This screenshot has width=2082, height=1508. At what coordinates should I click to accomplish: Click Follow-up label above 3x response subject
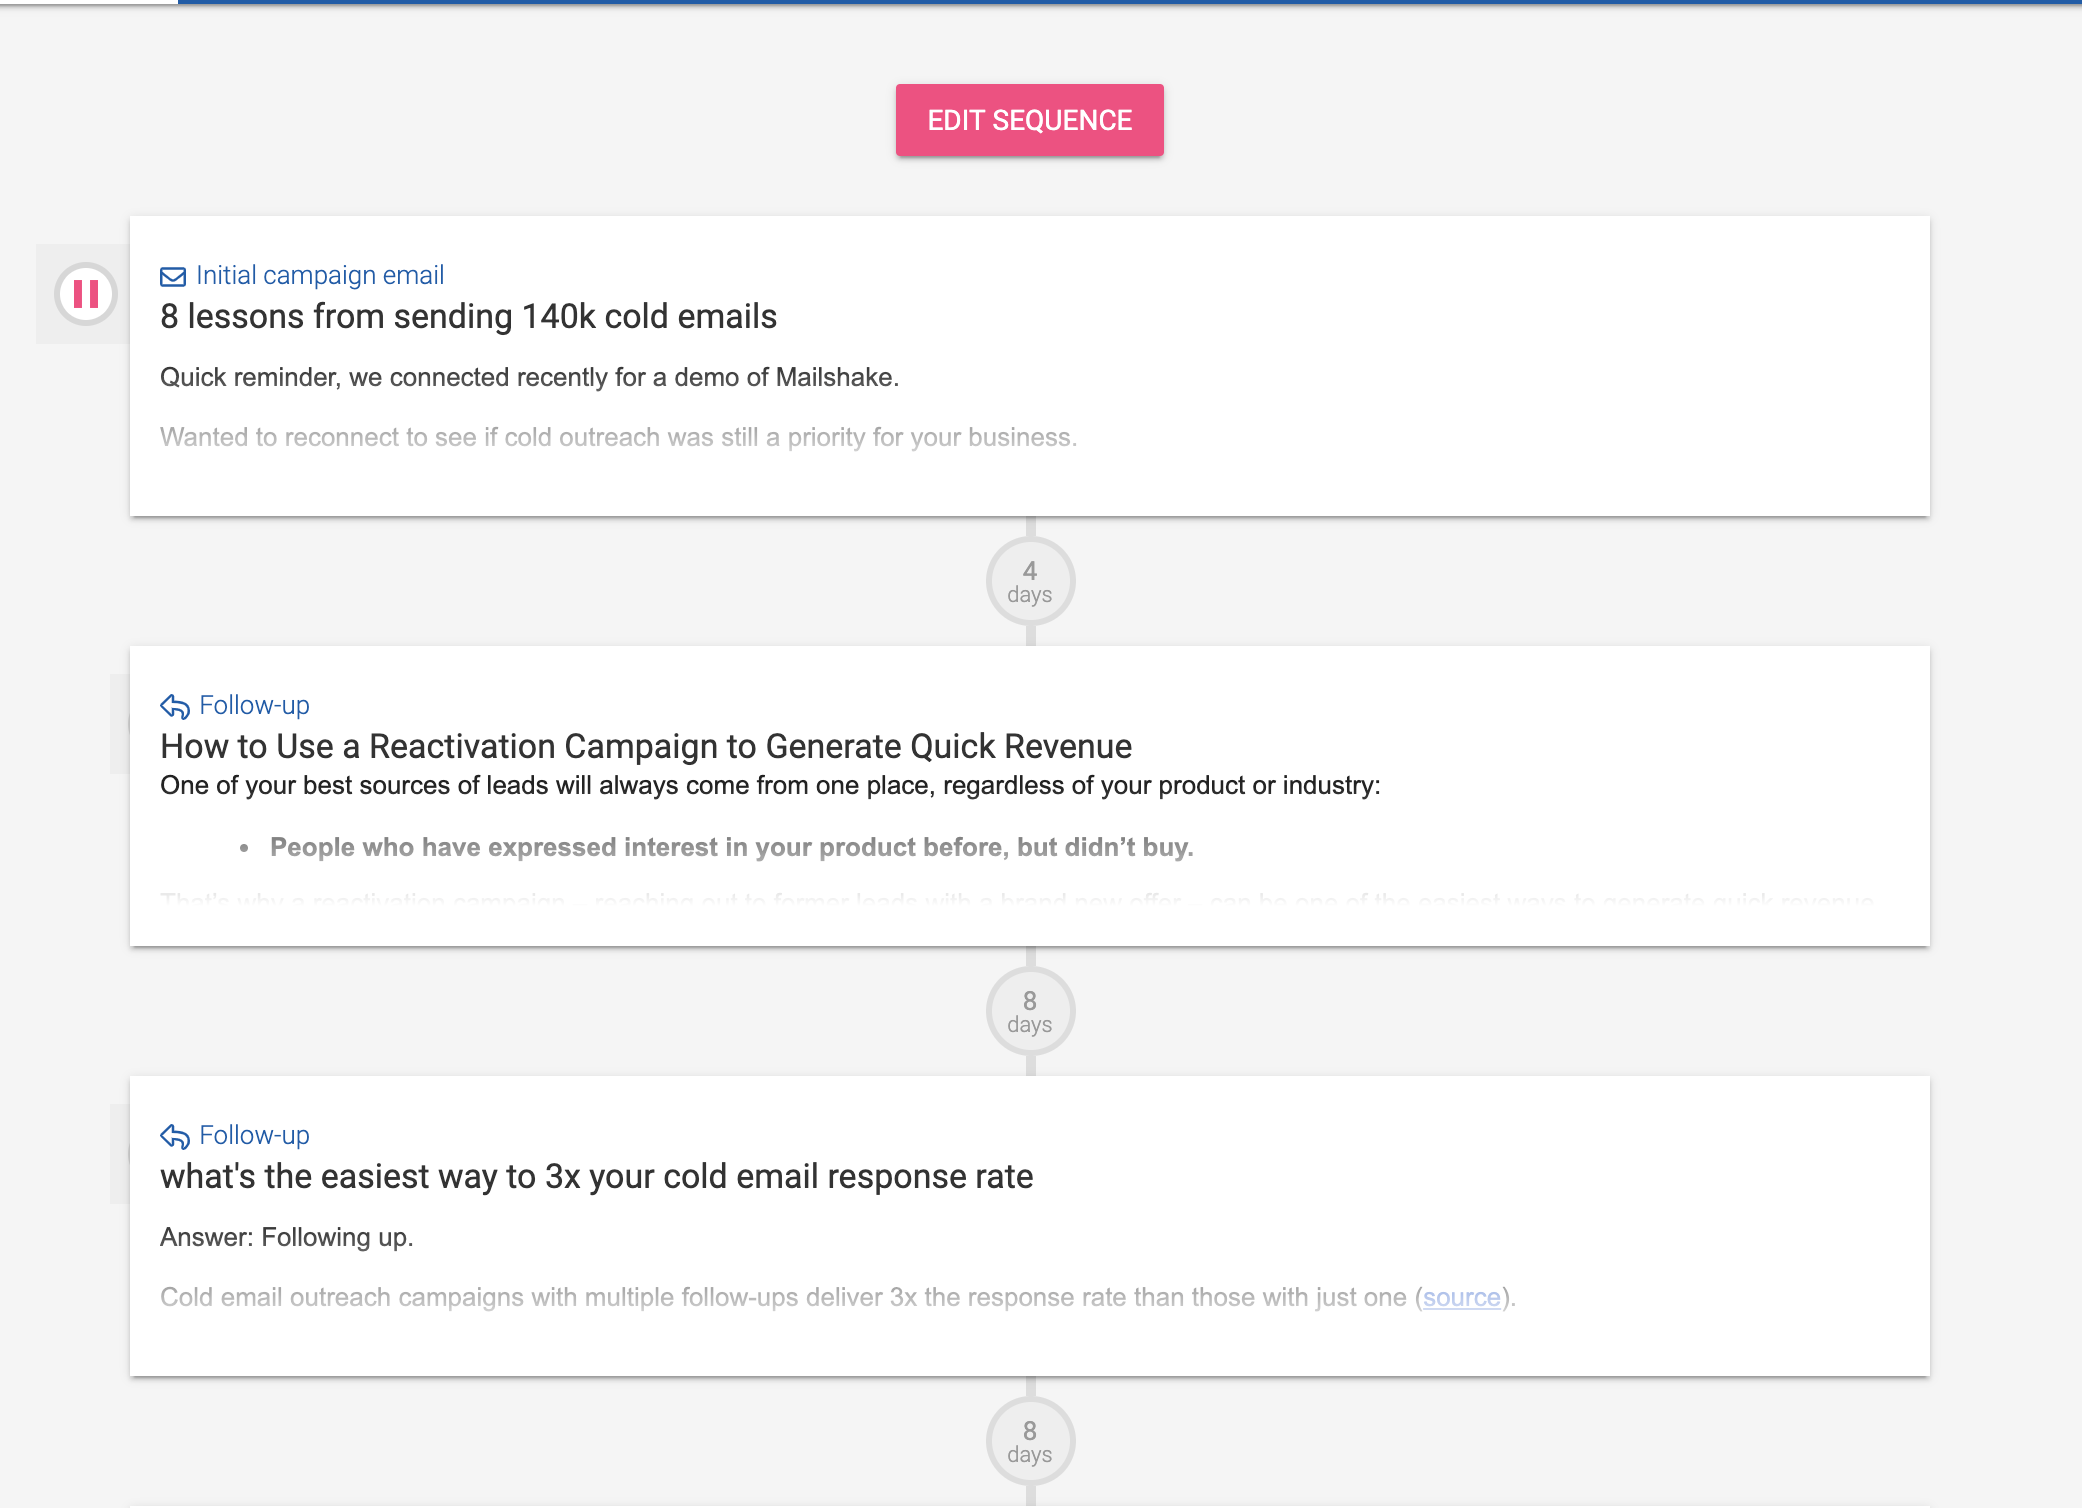(x=254, y=1135)
